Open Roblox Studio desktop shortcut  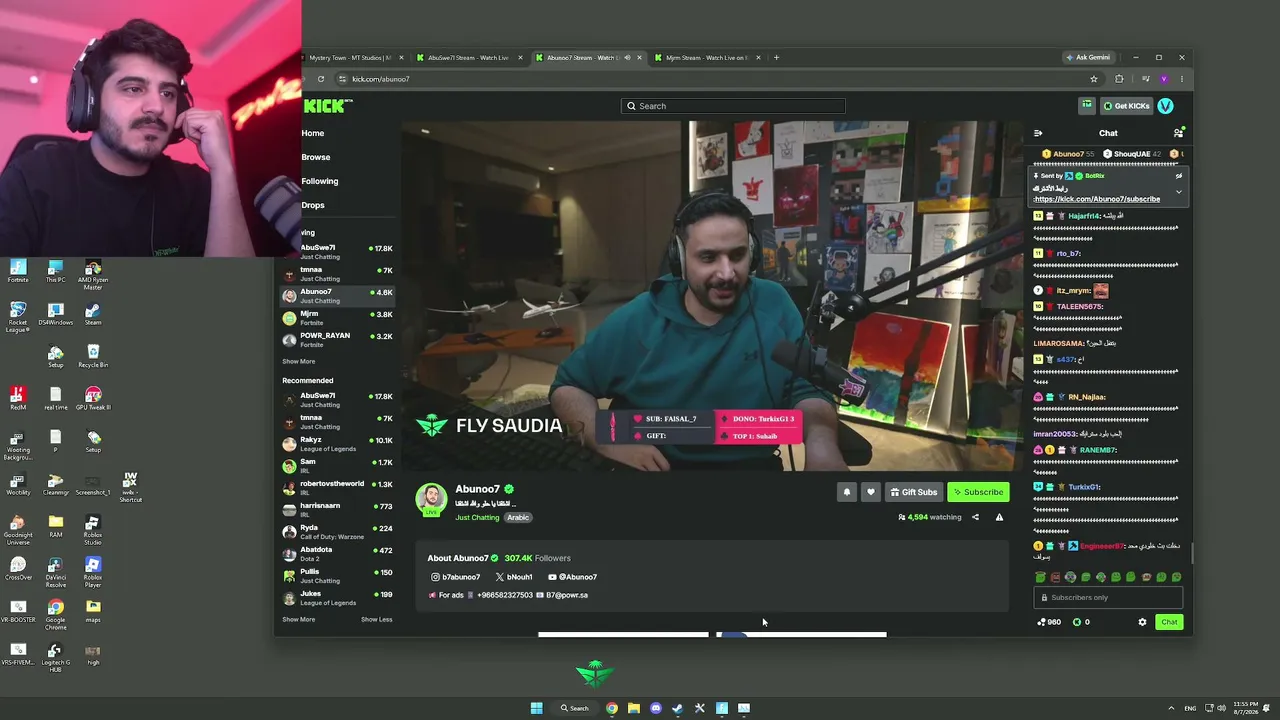pyautogui.click(x=93, y=527)
